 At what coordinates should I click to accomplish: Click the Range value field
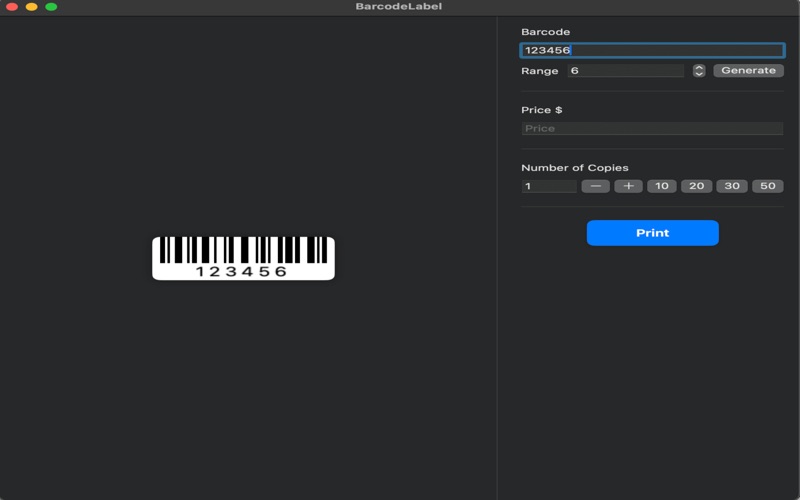pyautogui.click(x=626, y=70)
